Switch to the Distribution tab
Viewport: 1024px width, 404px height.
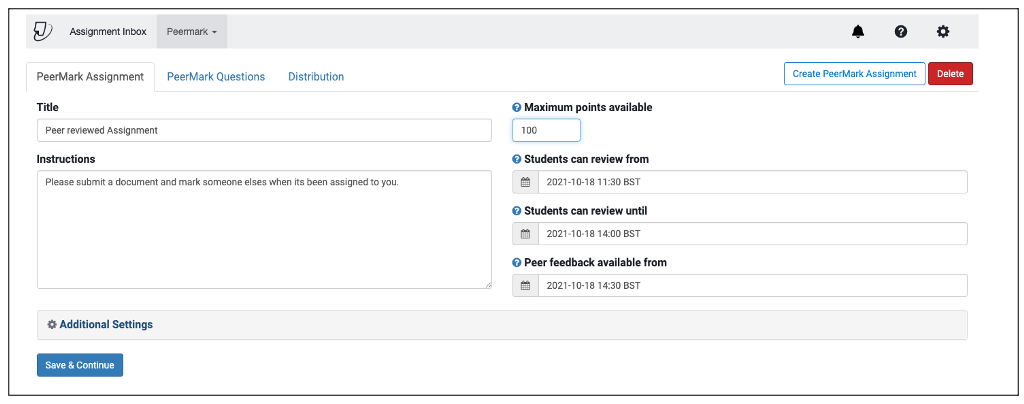pos(316,76)
